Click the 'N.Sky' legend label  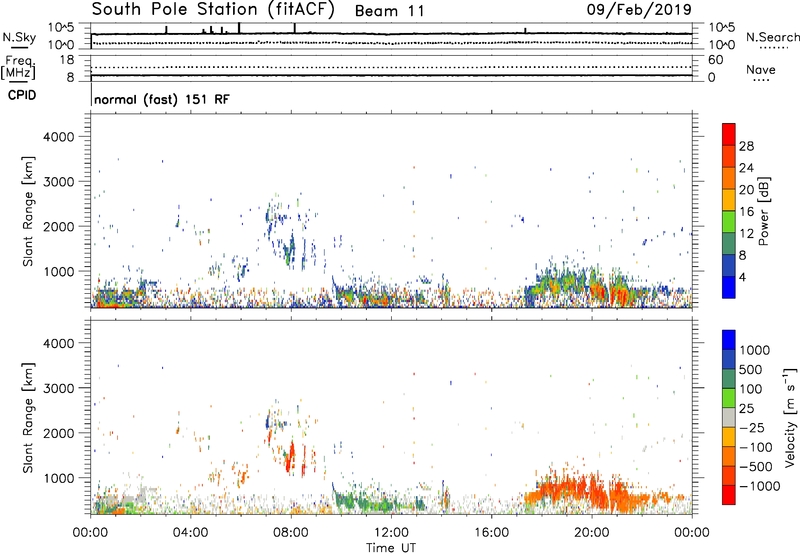[x=19, y=37]
